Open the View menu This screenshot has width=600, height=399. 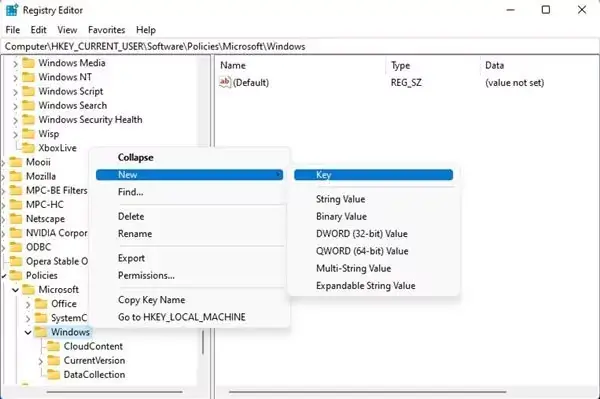[67, 30]
